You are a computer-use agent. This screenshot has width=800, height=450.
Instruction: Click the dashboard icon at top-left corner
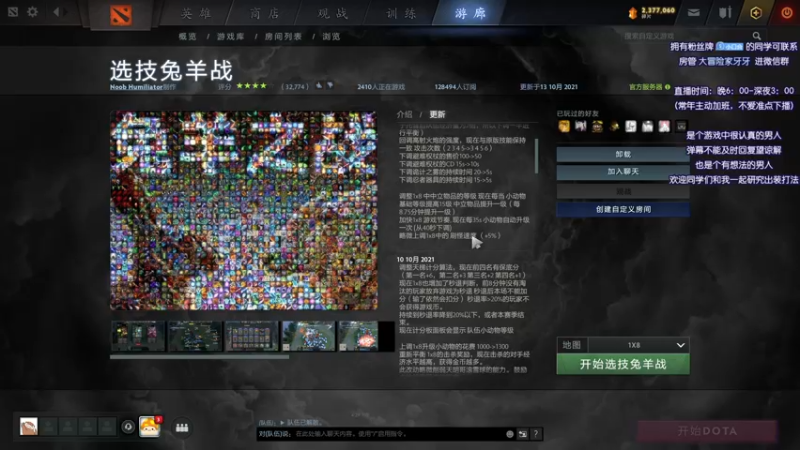point(13,11)
